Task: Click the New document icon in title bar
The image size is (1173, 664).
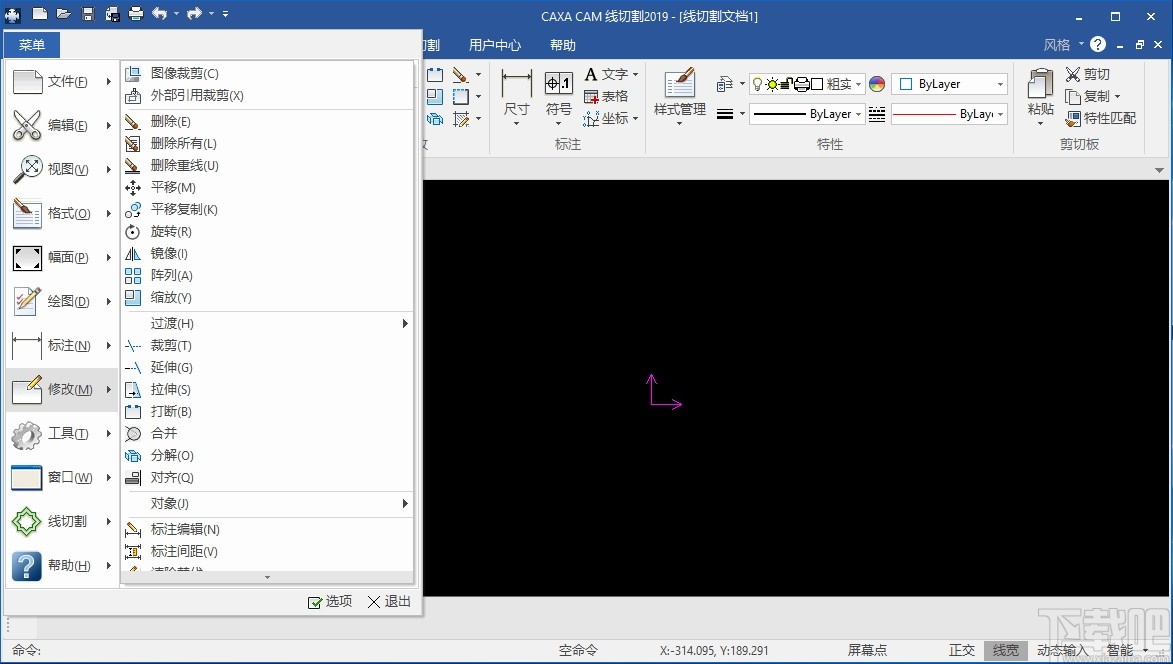Action: pyautogui.click(x=40, y=13)
